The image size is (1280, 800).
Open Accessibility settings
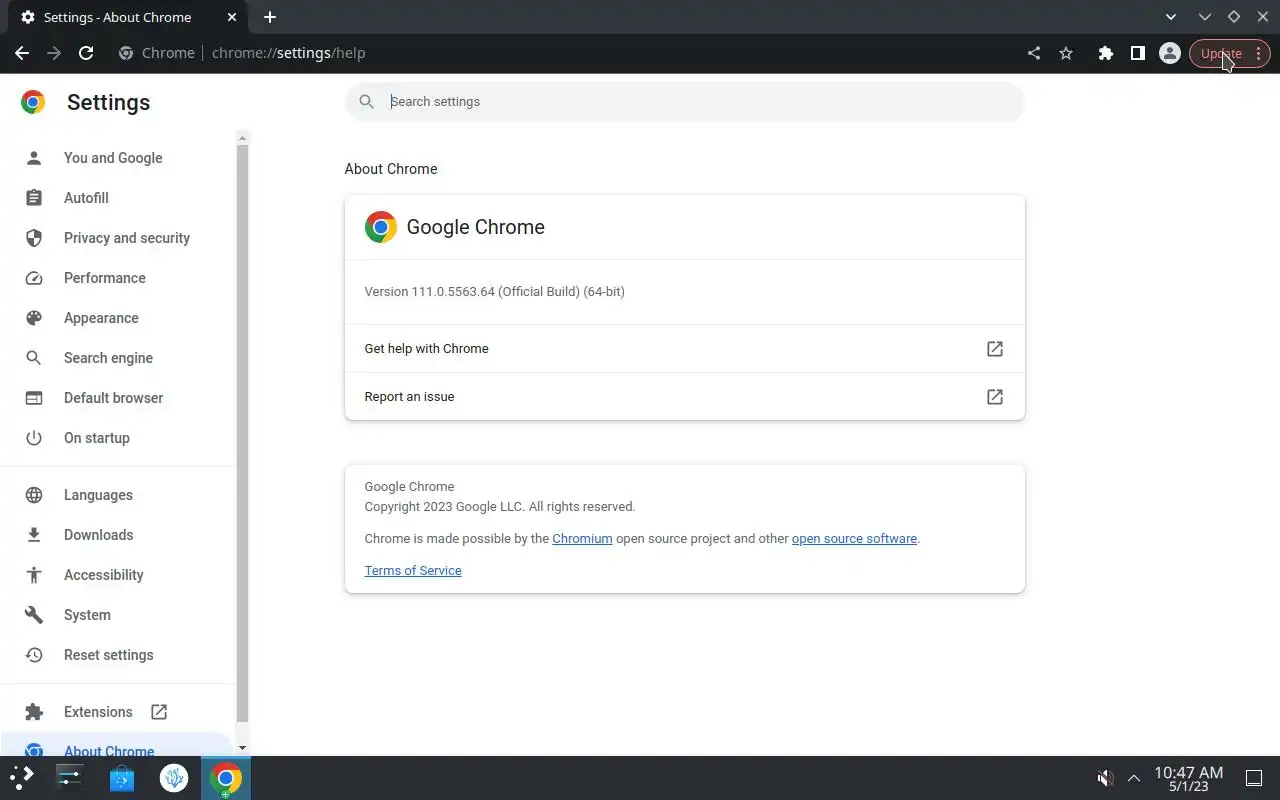pos(104,575)
